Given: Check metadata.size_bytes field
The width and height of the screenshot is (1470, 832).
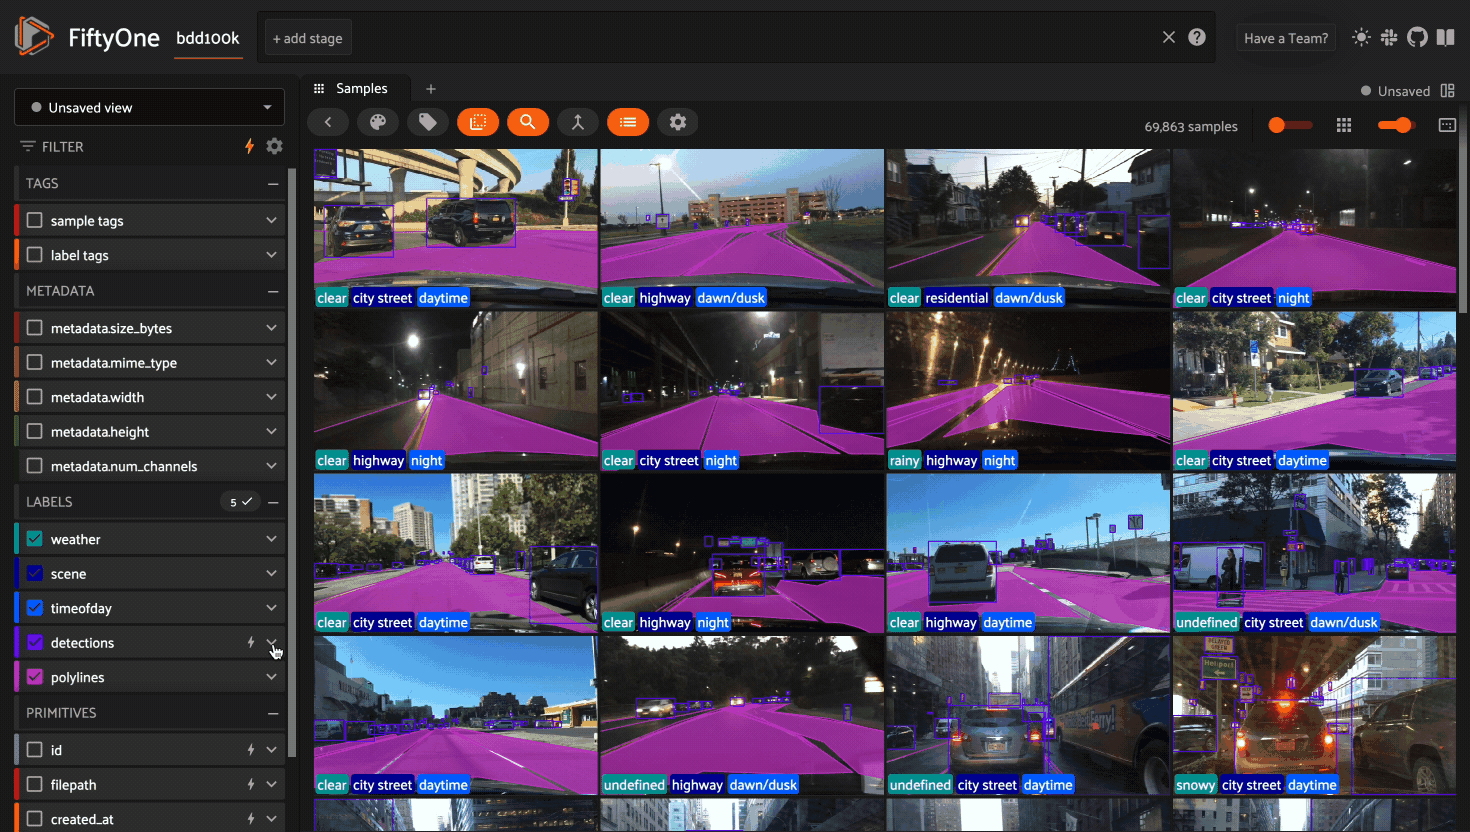Looking at the screenshot, I should click(x=35, y=328).
